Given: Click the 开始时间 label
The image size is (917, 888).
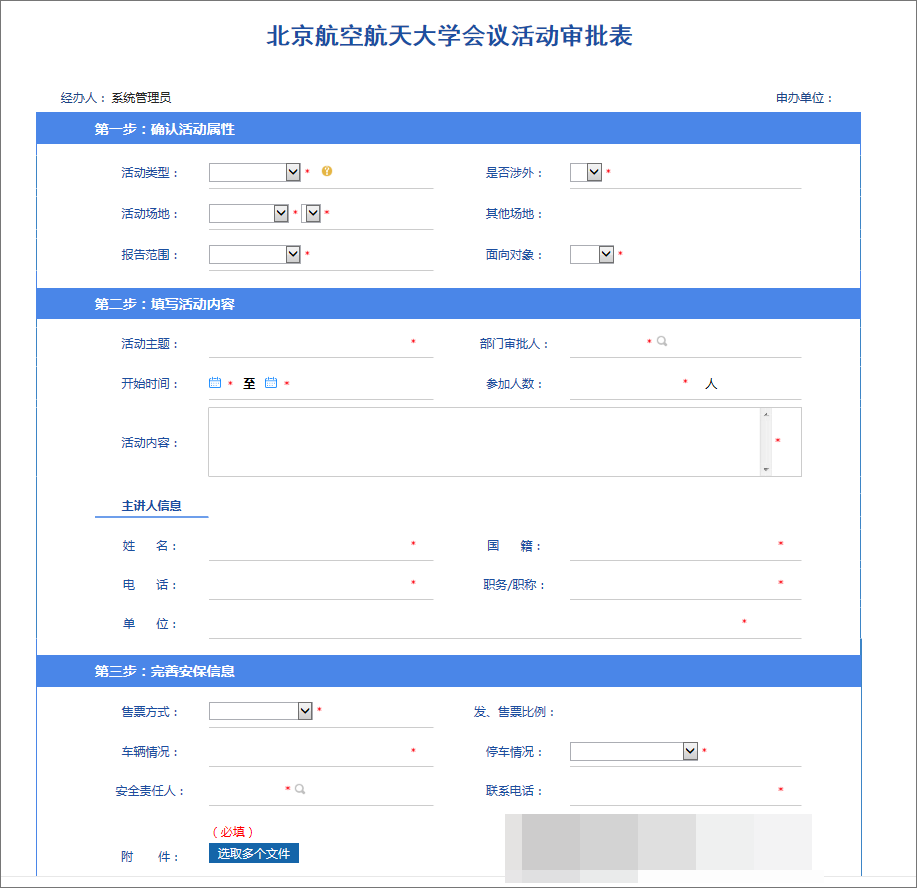Looking at the screenshot, I should pos(149,383).
